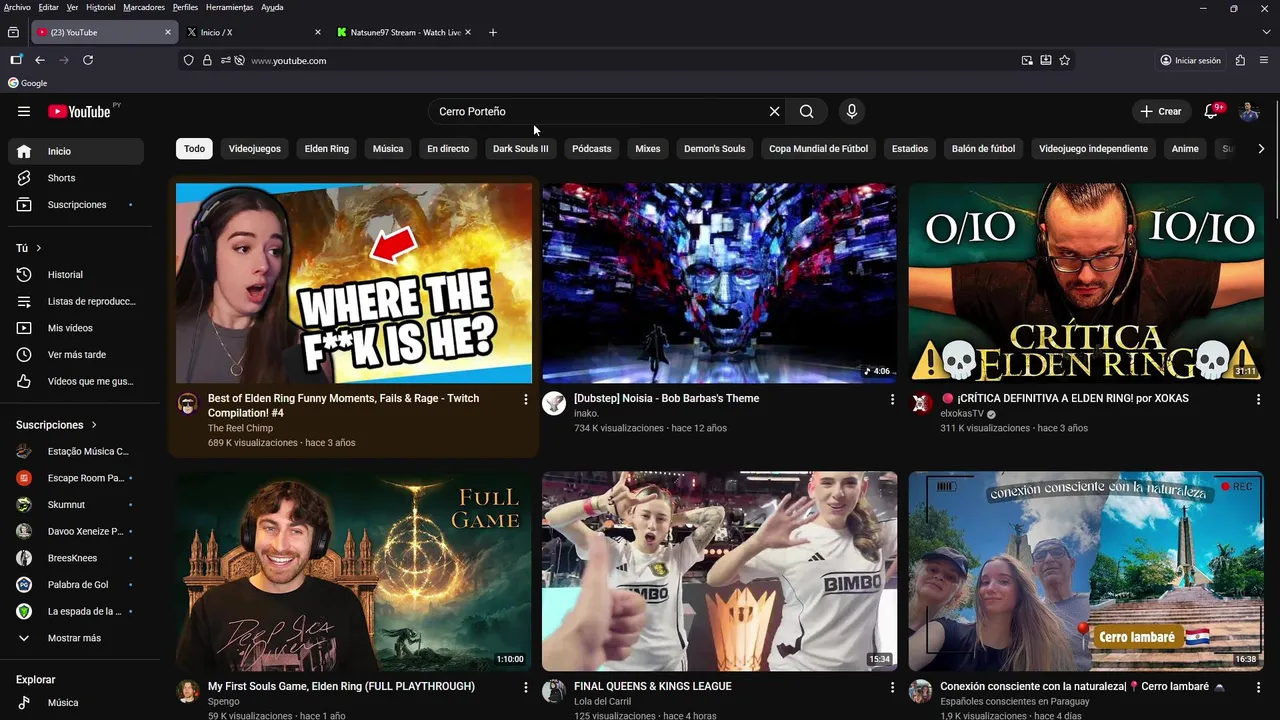
Task: Show more filter chips with right arrow
Action: point(1260,149)
